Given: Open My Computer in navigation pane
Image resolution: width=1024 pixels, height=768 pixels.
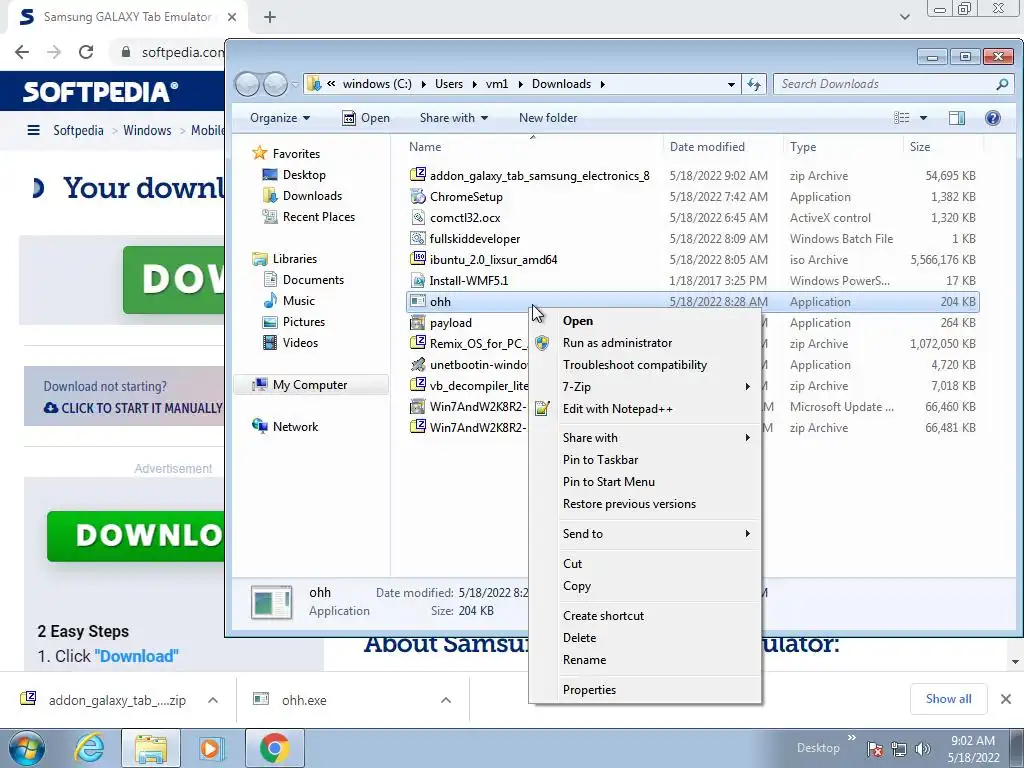Looking at the screenshot, I should point(310,385).
